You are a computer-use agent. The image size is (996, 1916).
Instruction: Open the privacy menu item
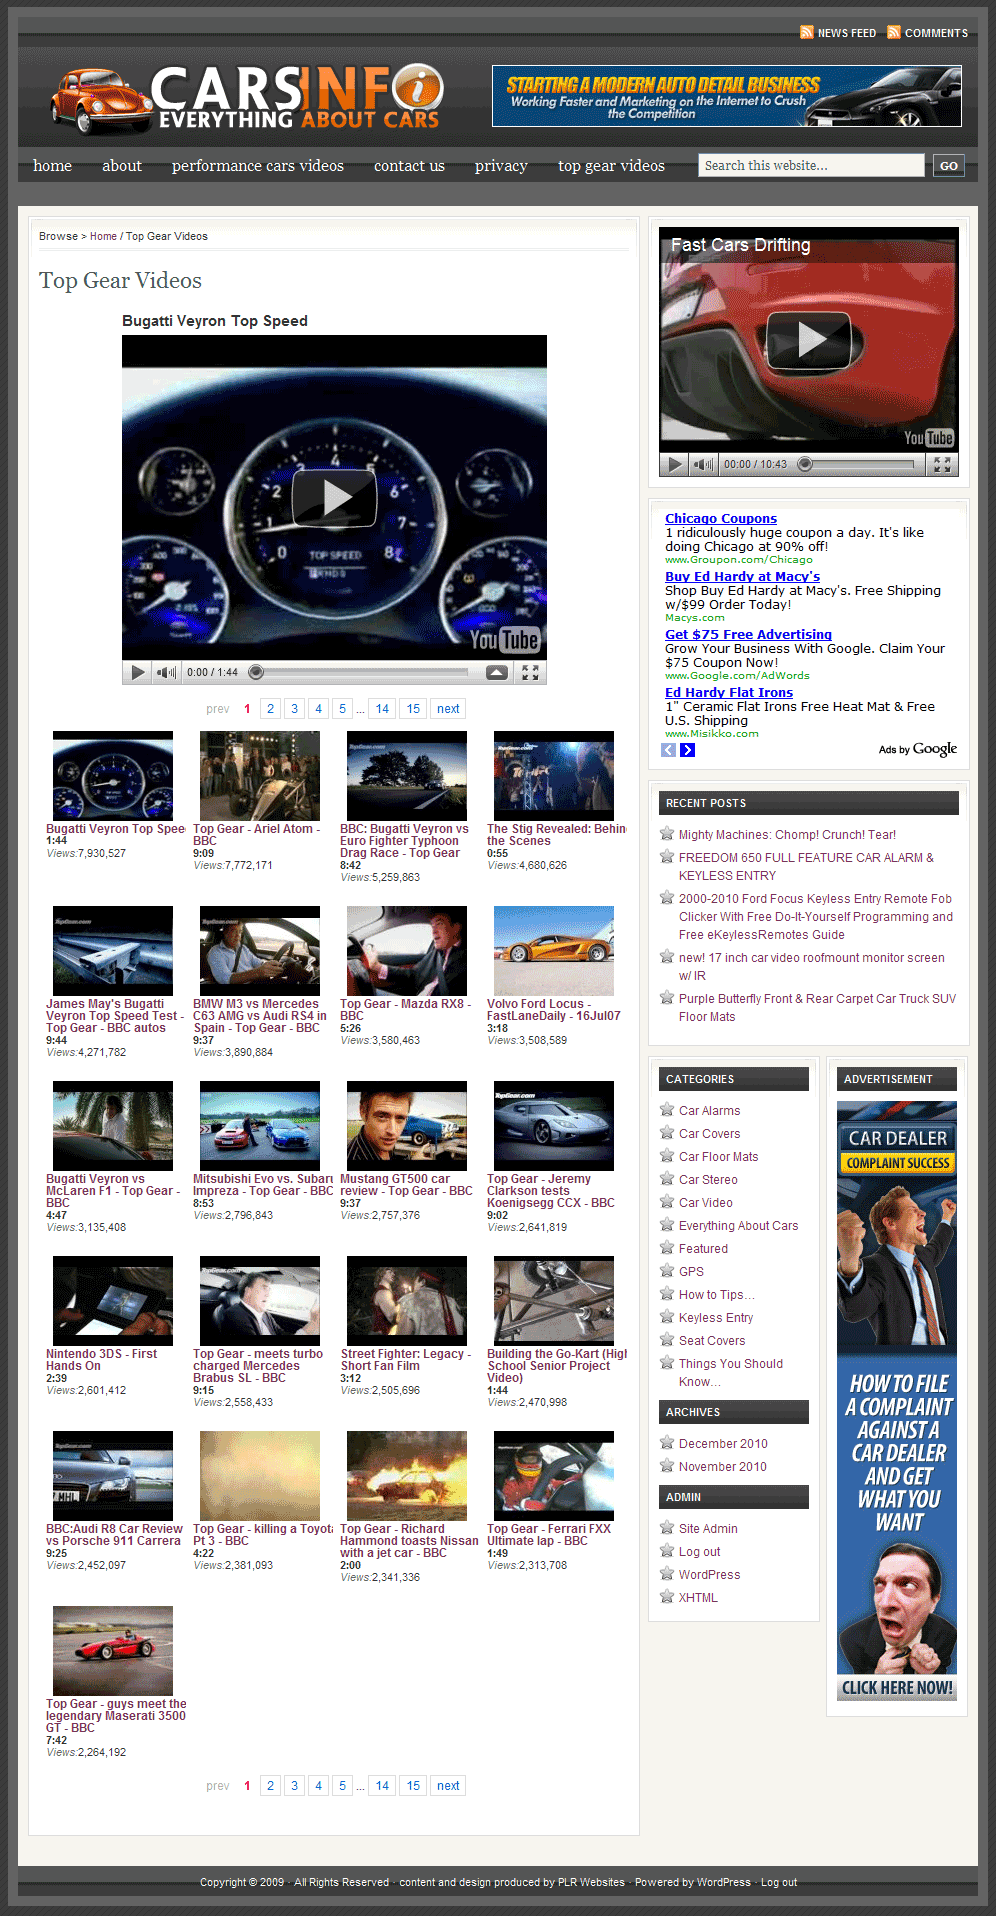click(501, 166)
